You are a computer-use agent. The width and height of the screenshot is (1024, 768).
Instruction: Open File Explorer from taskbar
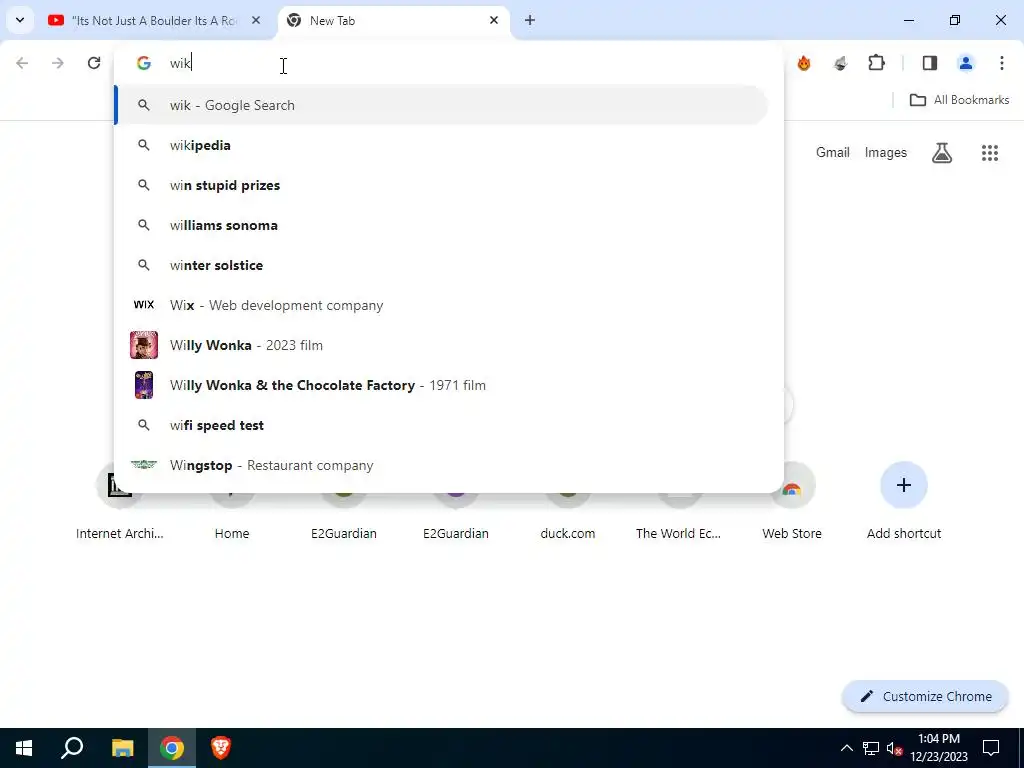123,748
